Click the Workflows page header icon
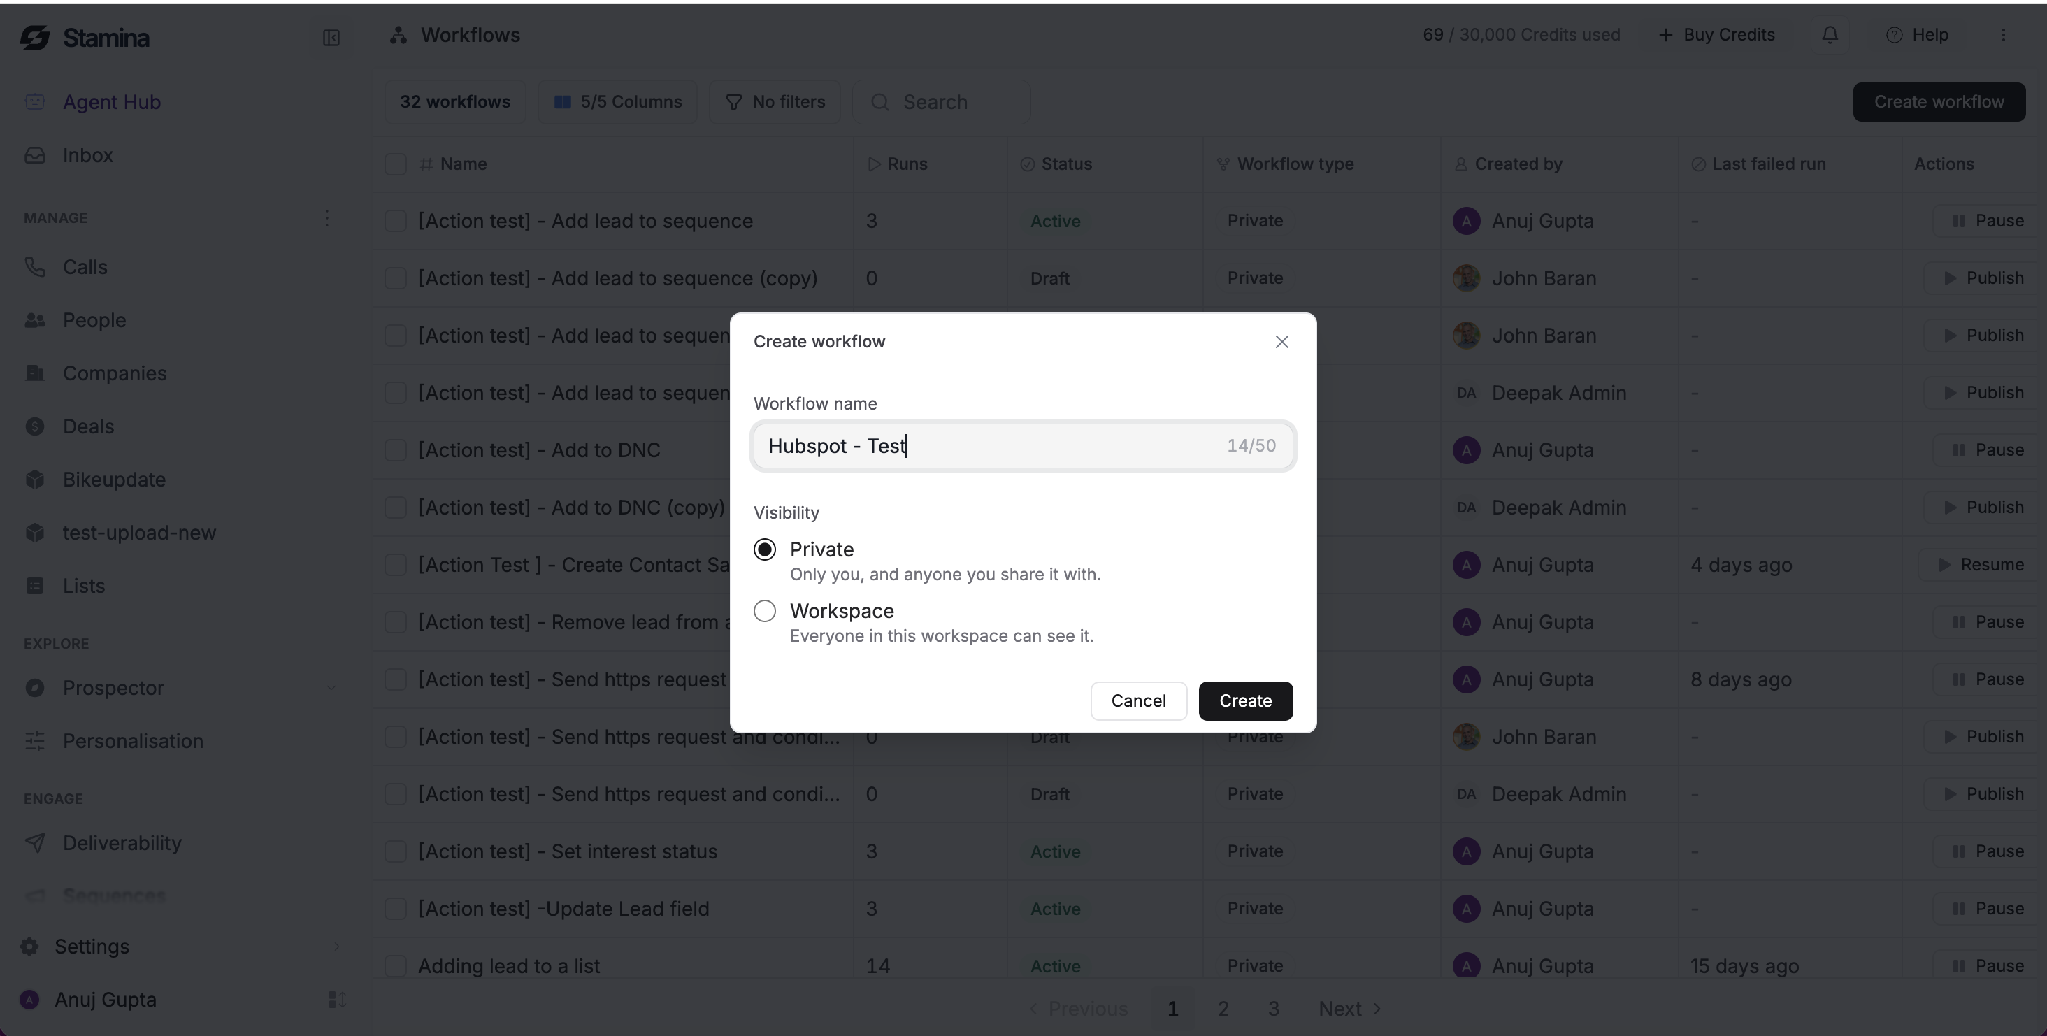The height and width of the screenshot is (1036, 2047). (x=399, y=35)
